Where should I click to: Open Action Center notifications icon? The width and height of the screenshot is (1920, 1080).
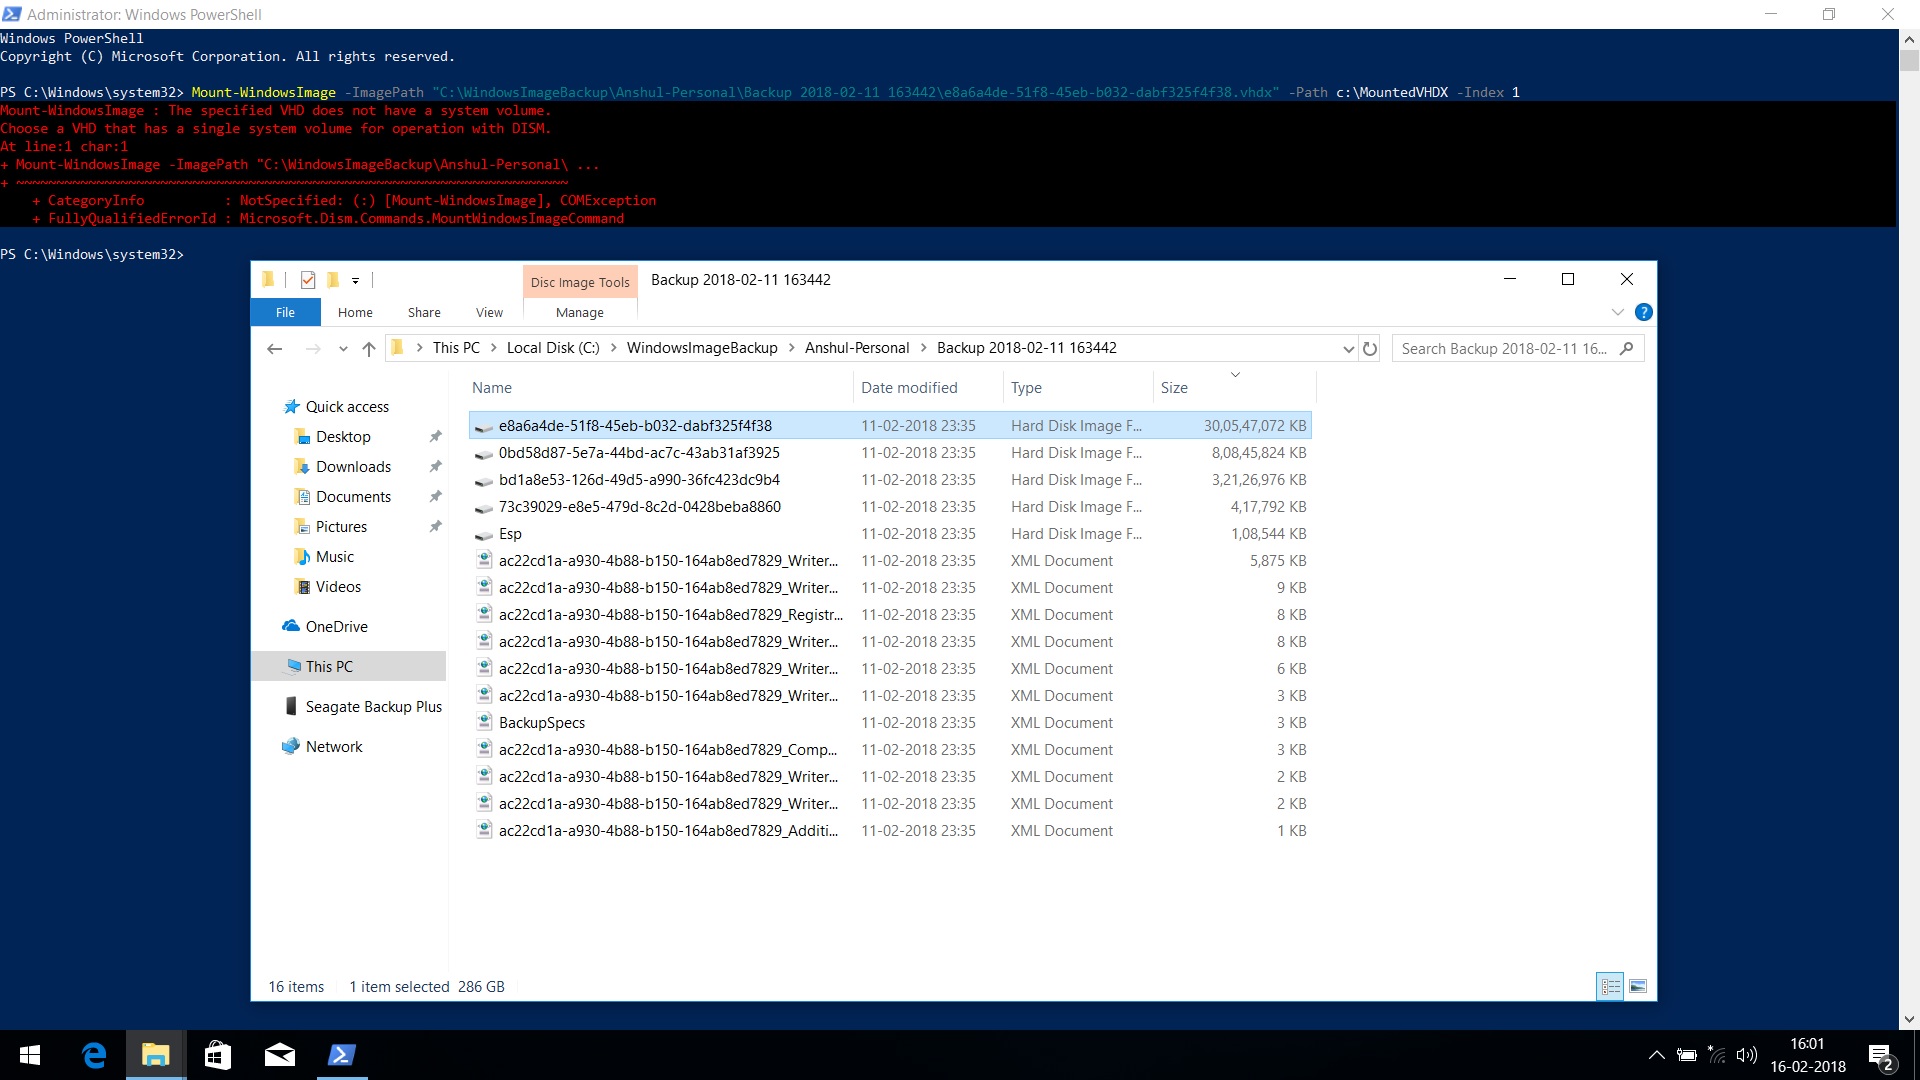1880,1056
